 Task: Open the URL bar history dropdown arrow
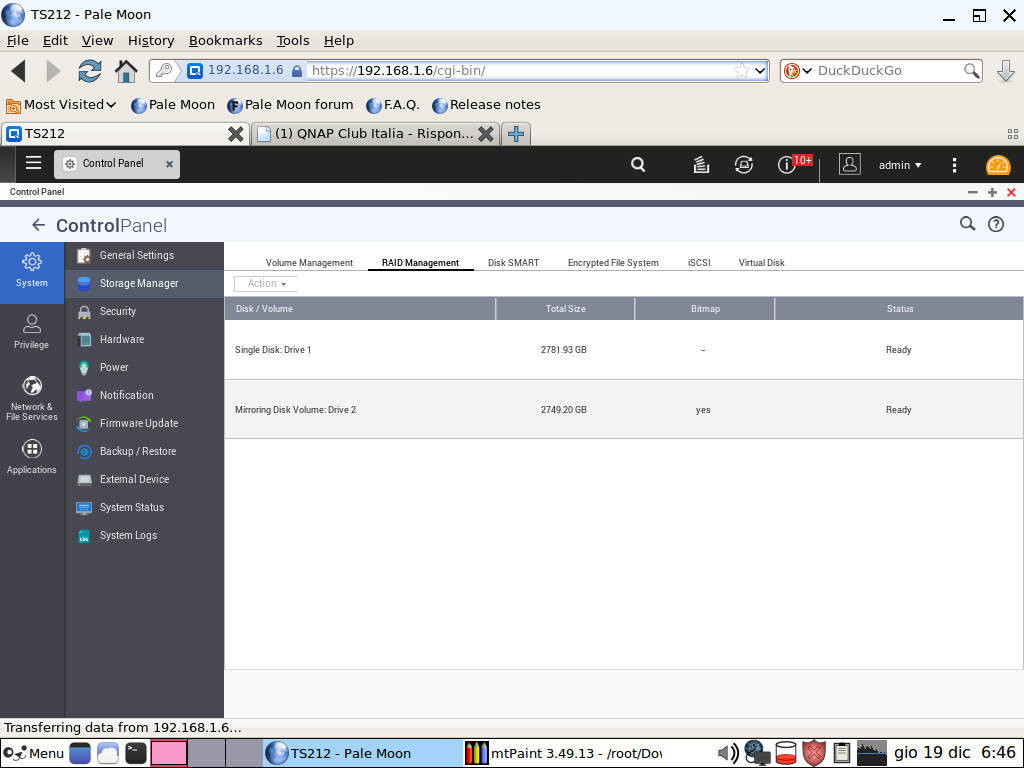click(x=760, y=71)
